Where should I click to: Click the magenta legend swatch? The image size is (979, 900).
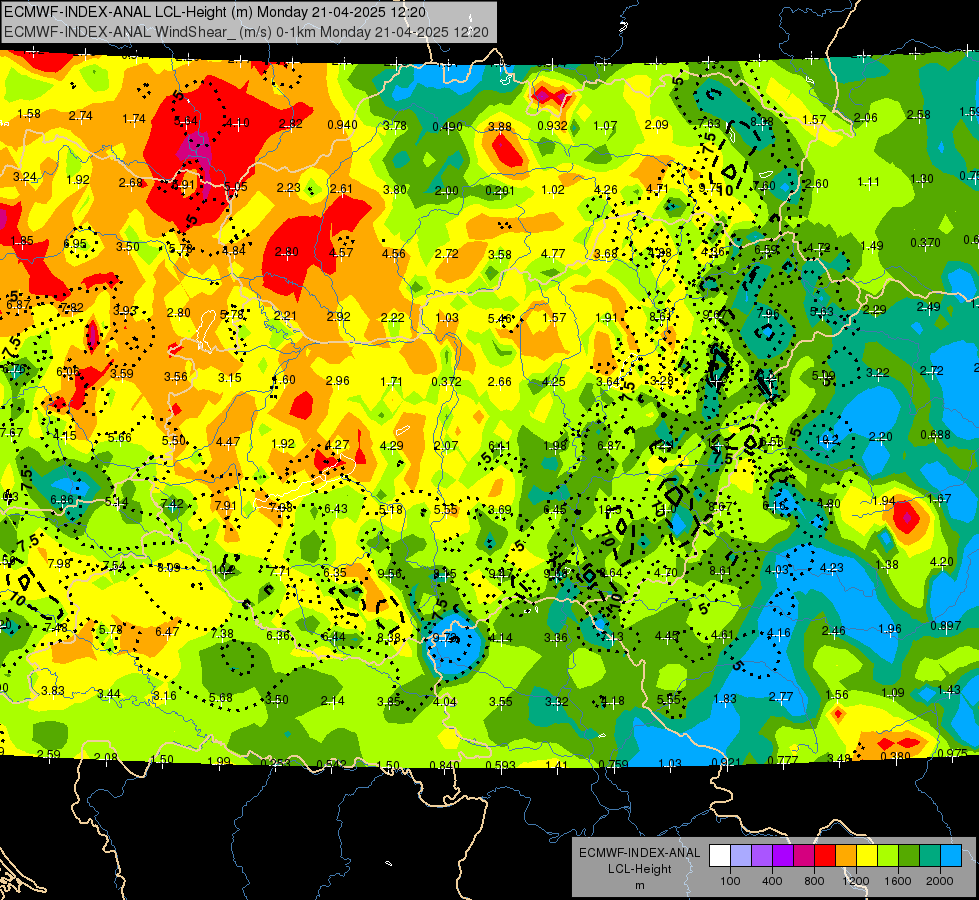804,855
